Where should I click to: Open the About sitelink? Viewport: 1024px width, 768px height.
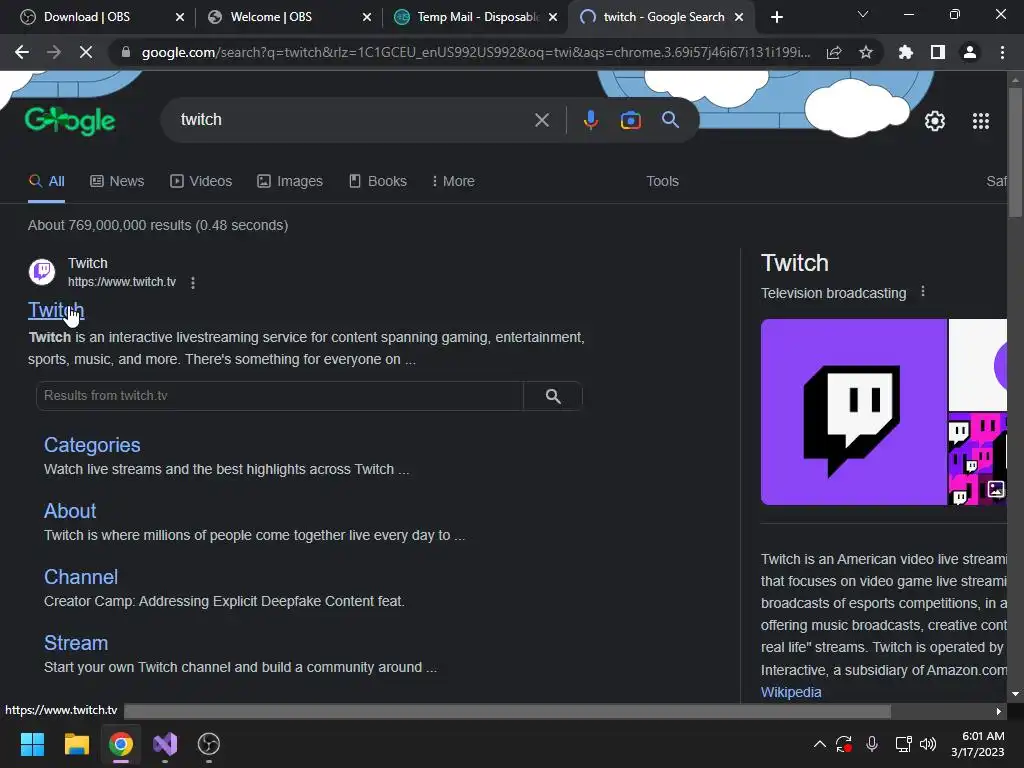click(x=70, y=511)
